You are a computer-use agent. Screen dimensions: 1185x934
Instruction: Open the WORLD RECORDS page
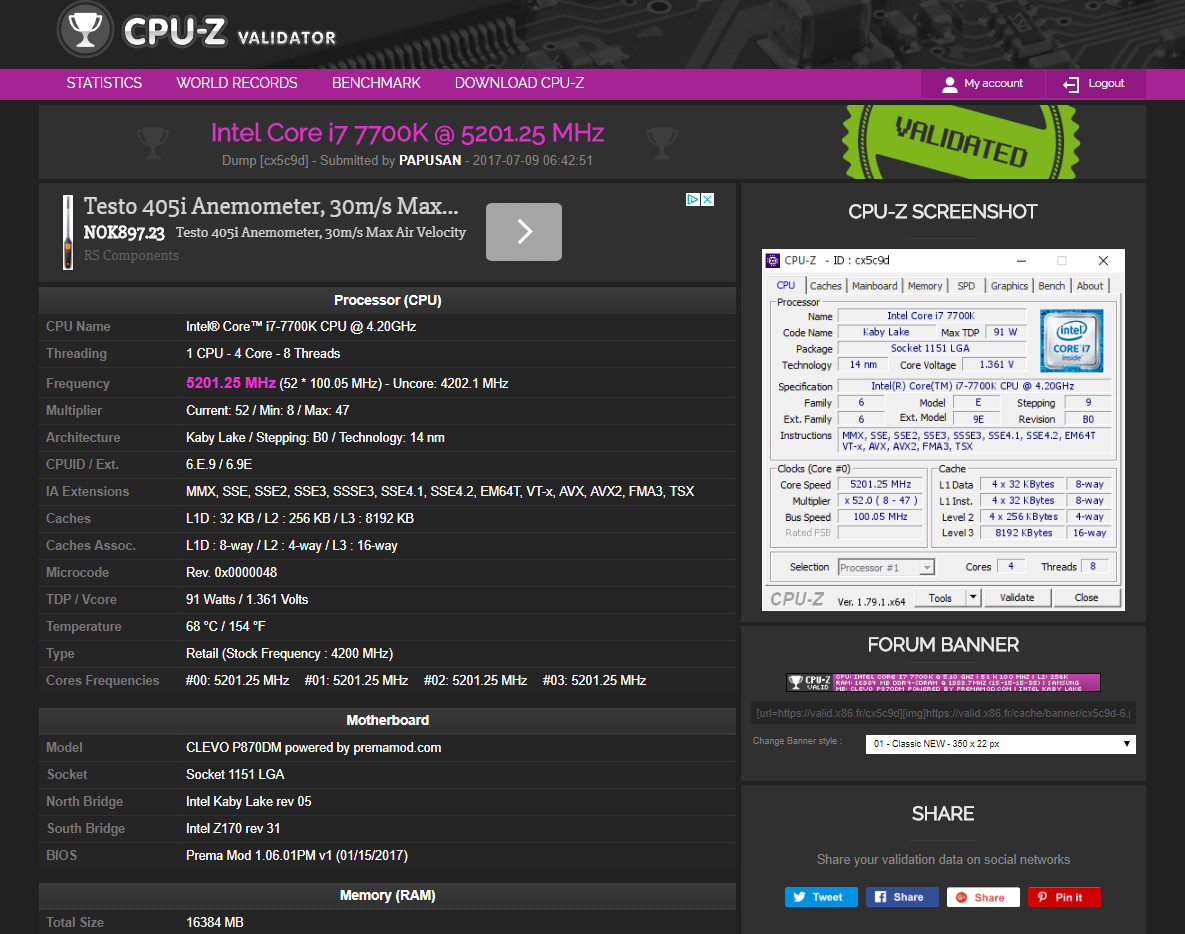(237, 83)
